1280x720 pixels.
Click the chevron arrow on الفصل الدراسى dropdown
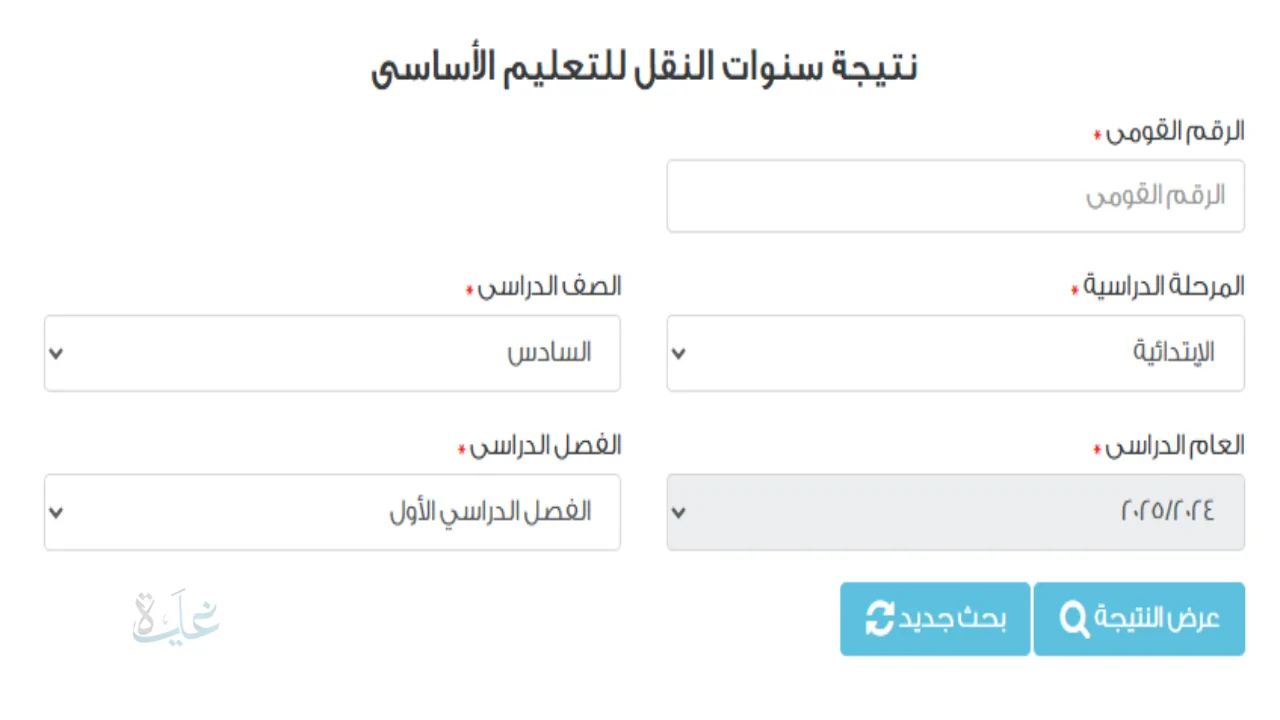point(56,512)
